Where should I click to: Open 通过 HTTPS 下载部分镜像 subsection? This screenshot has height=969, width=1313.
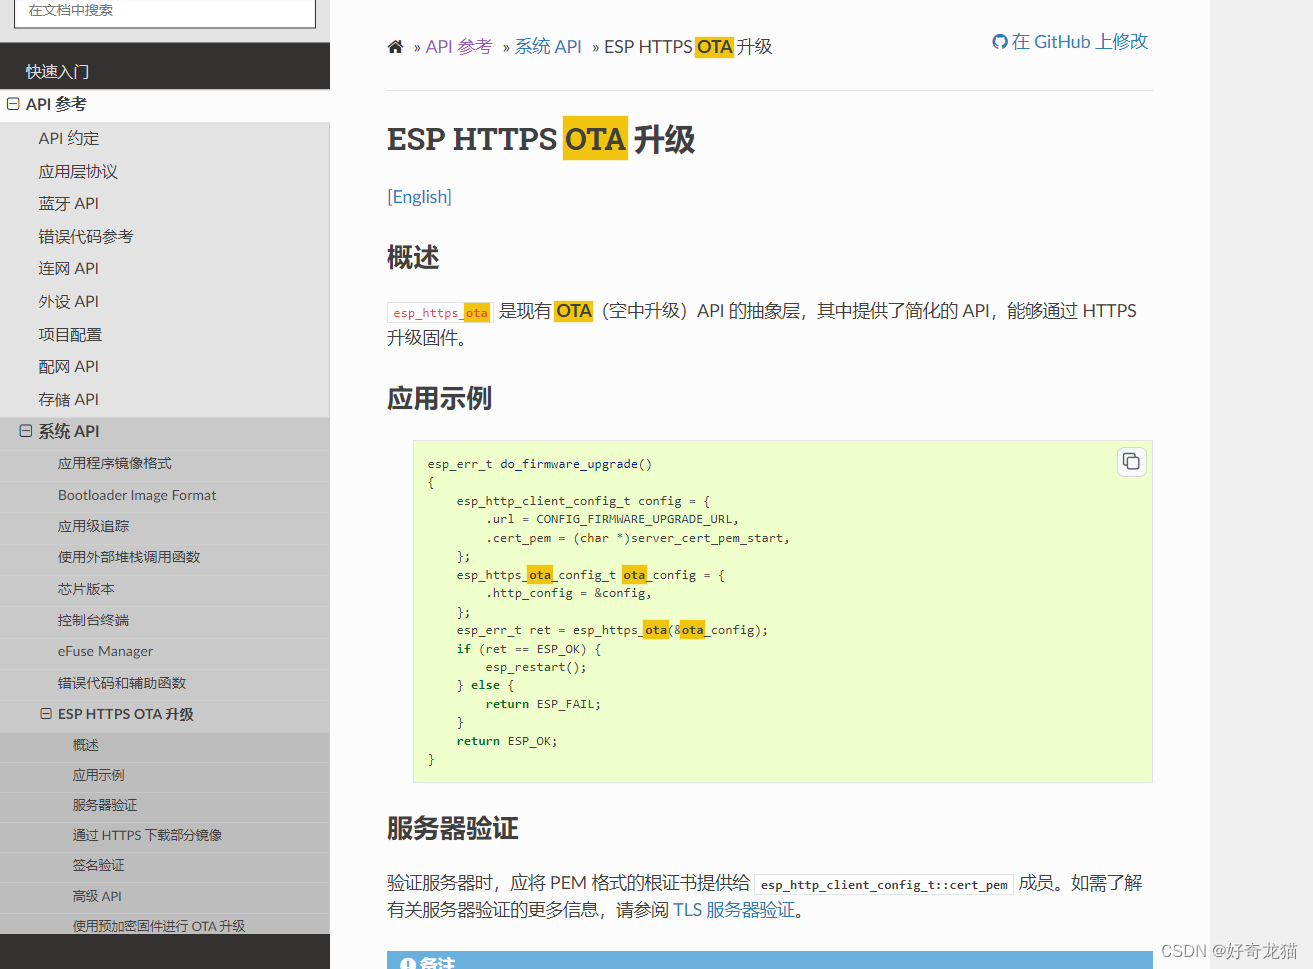[x=147, y=835]
